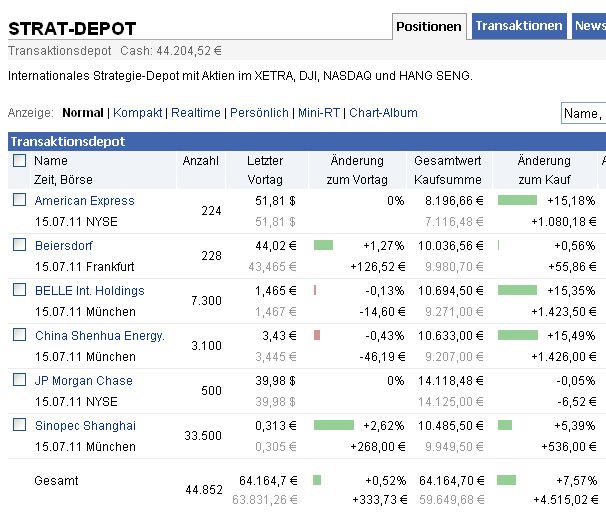This screenshot has width=606, height=517.
Task: Click BELLE Int. Holdings purchase-gain green bar
Action: click(517, 290)
